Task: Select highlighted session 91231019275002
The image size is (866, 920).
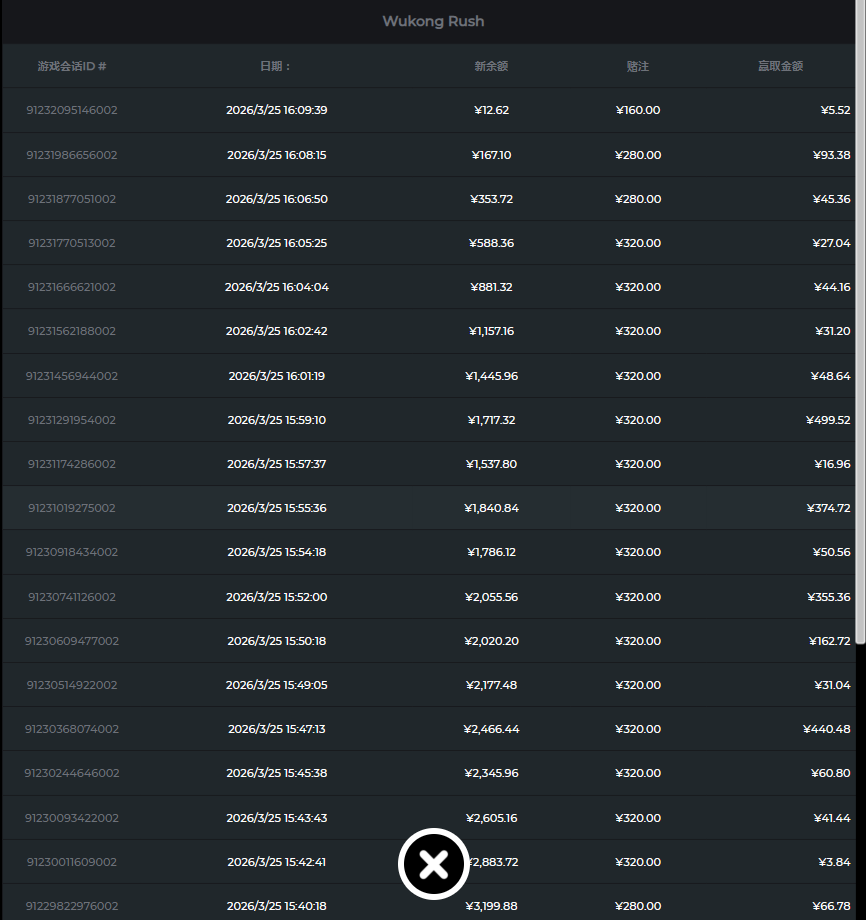Action: [72, 508]
